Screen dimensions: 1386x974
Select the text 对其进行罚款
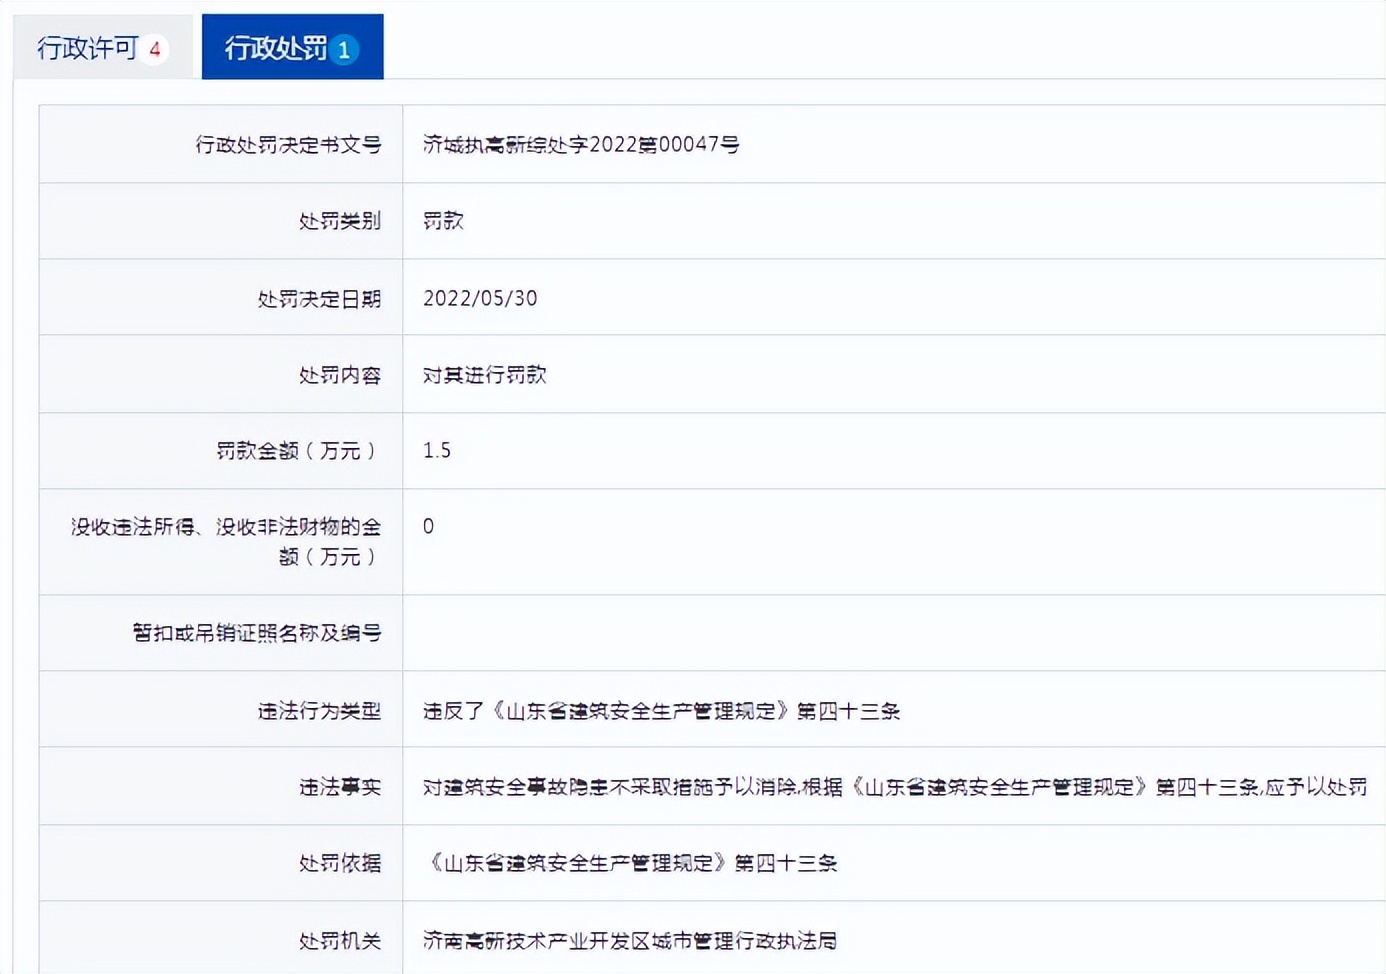coord(485,375)
